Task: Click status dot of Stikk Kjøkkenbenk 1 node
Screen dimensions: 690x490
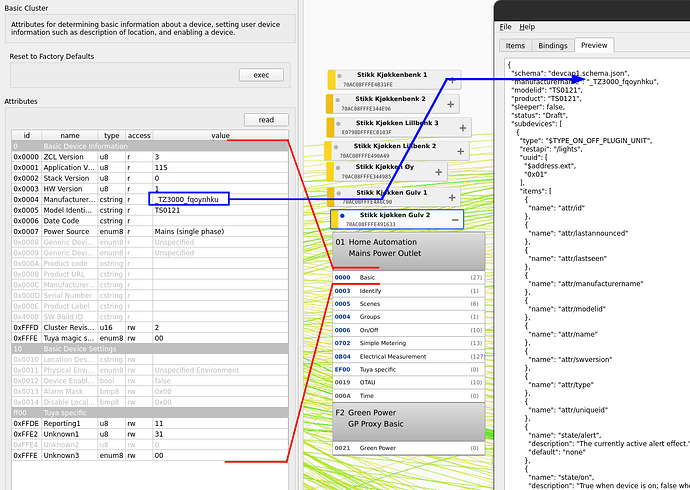Action: (x=339, y=76)
